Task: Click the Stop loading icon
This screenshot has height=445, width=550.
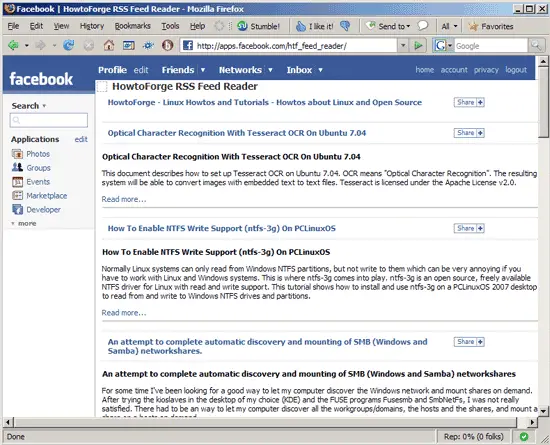Action: [89, 45]
